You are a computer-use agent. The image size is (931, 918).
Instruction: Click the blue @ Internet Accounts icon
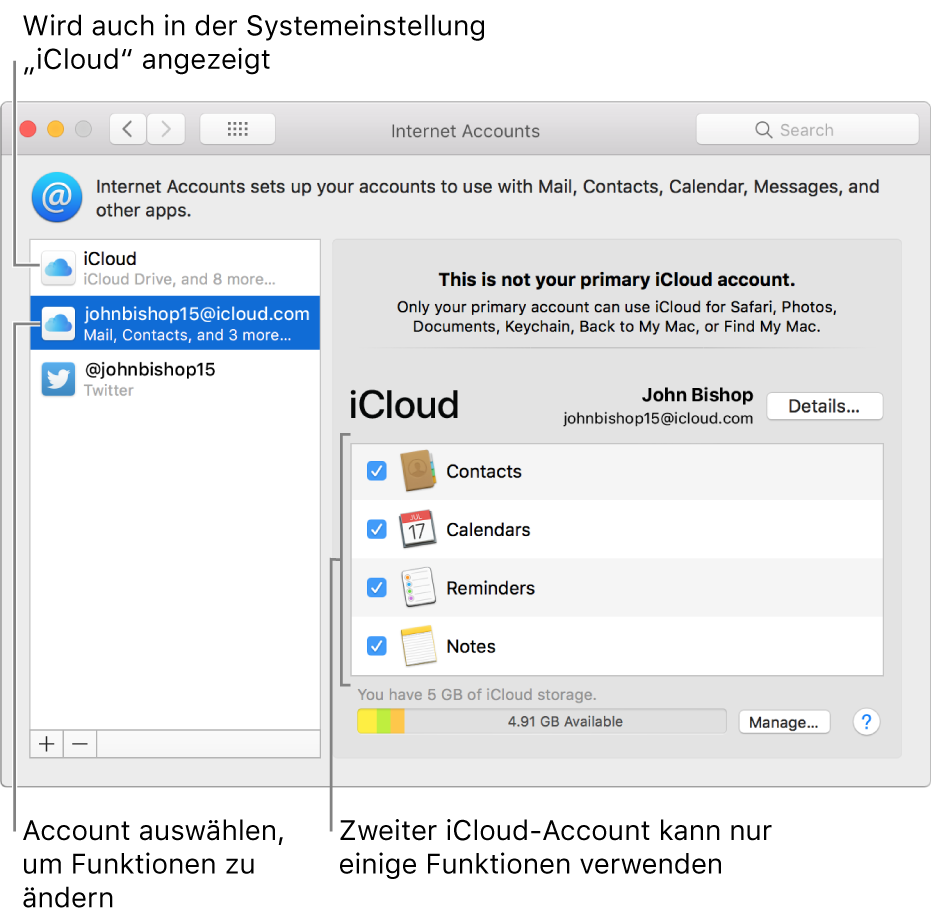[57, 197]
